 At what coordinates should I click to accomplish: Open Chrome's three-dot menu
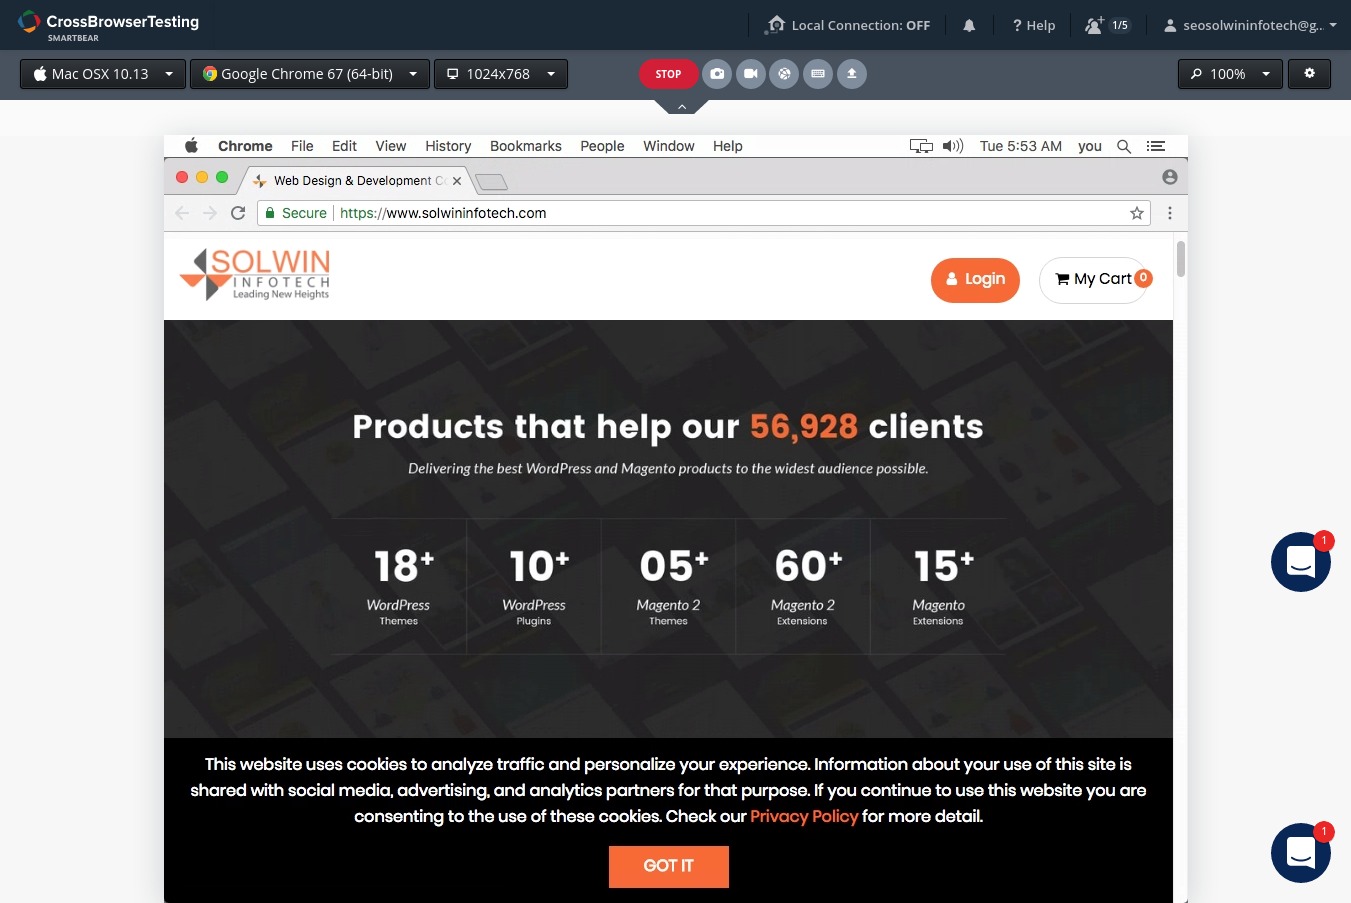[1170, 213]
